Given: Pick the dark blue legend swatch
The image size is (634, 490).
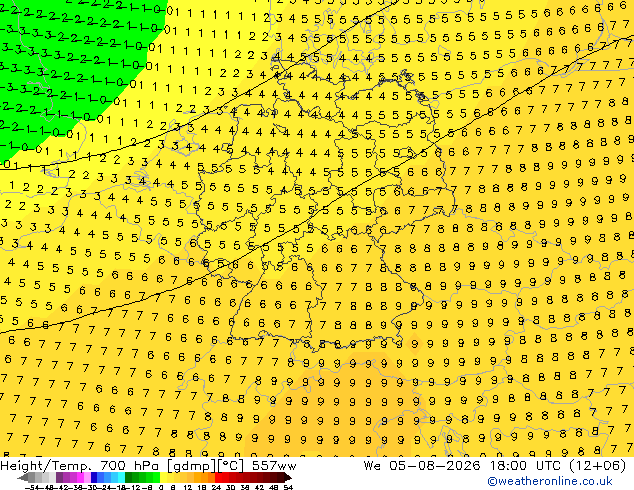Looking at the screenshot, I should [94, 478].
